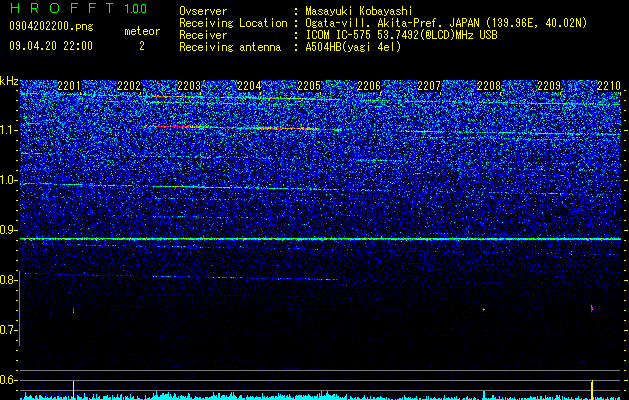The width and height of the screenshot is (629, 400).
Task: Select the 2203 time marker label
Action: [189, 86]
